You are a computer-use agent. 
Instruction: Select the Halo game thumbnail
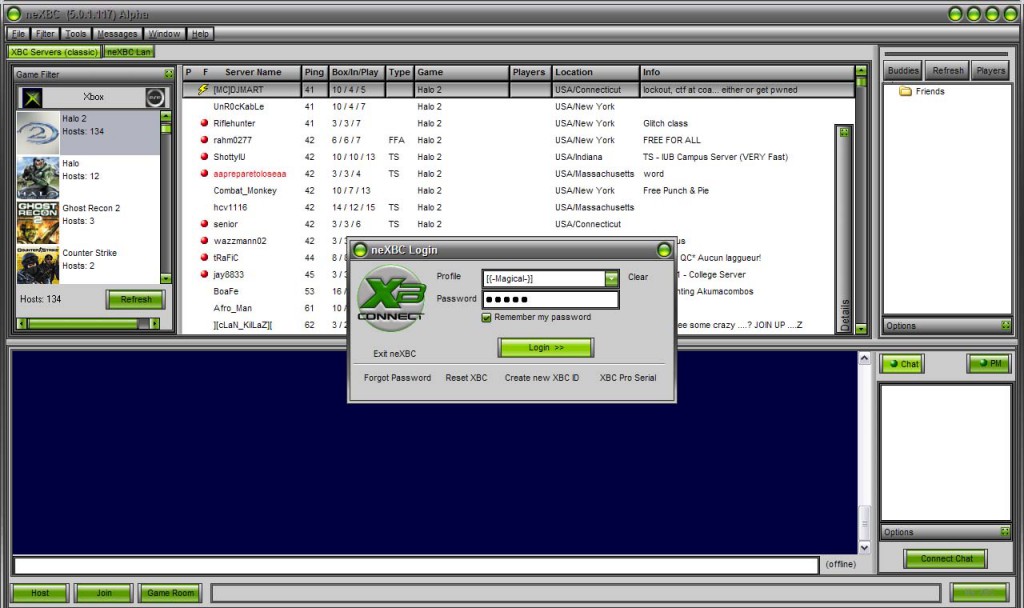38,178
